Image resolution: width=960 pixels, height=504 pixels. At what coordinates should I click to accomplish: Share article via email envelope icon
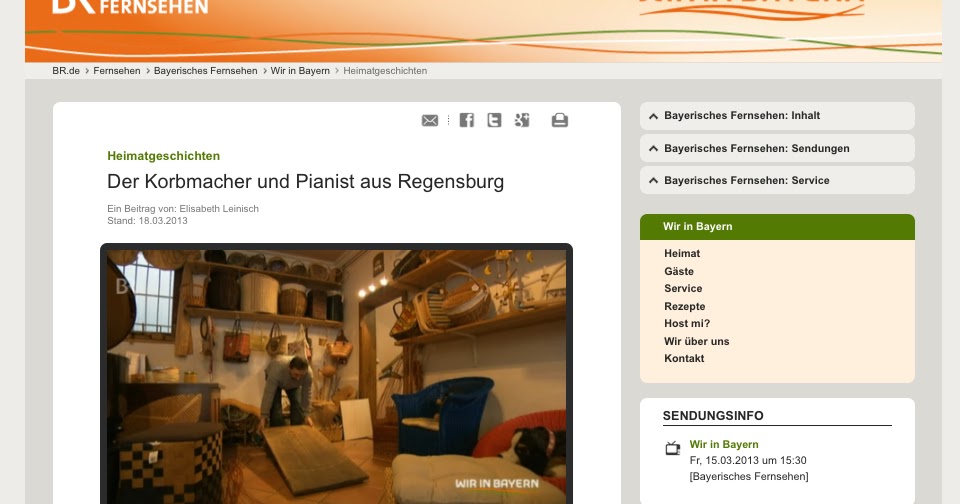point(430,121)
